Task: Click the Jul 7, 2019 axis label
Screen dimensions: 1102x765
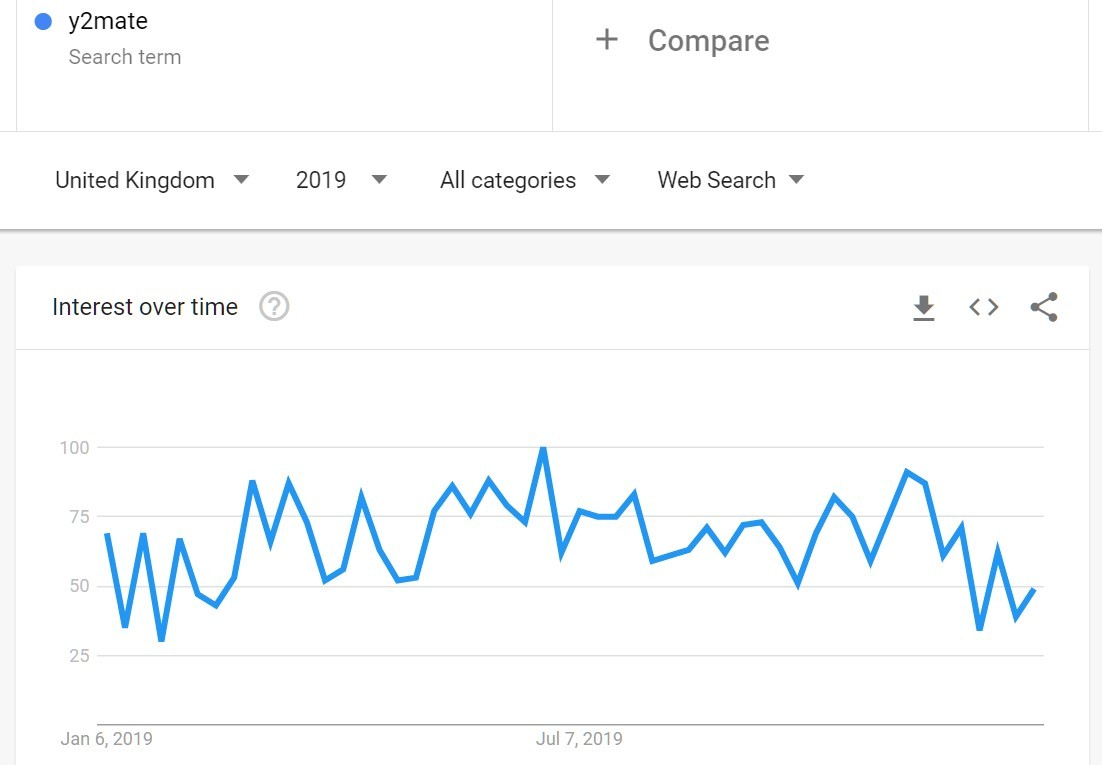Action: tap(579, 739)
